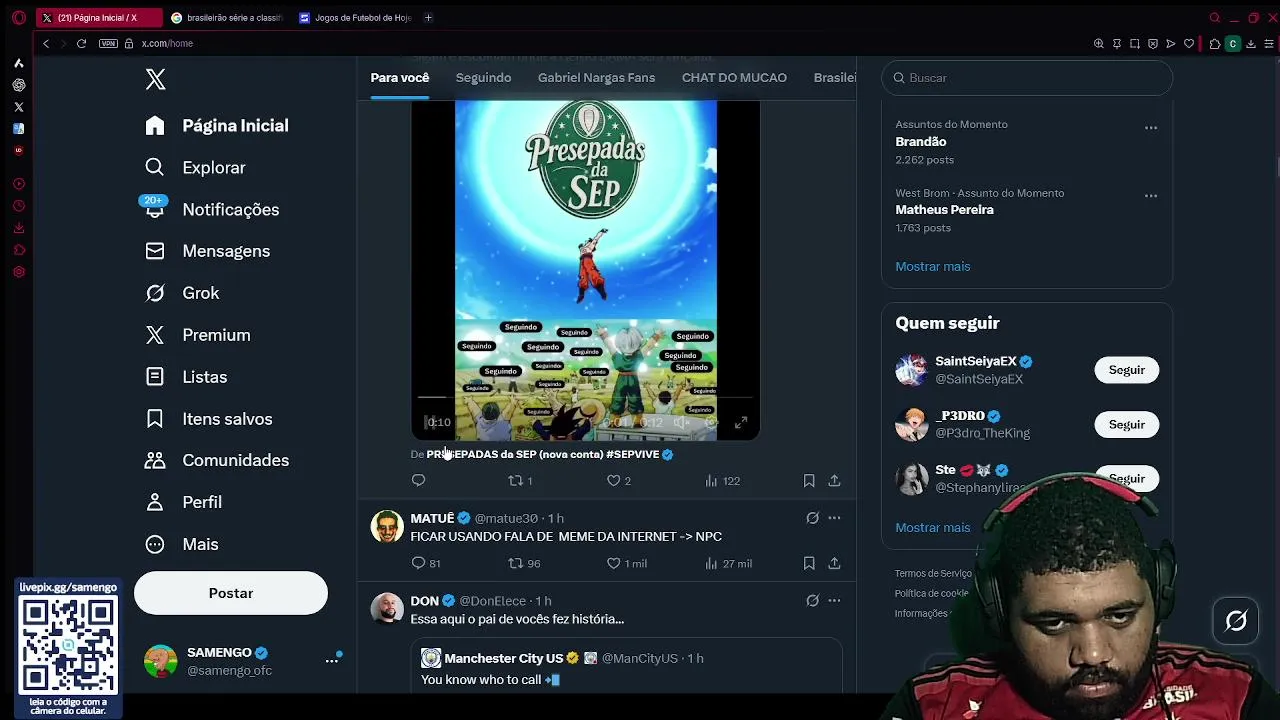Open Grok actions on MATUÊ's post

point(812,518)
